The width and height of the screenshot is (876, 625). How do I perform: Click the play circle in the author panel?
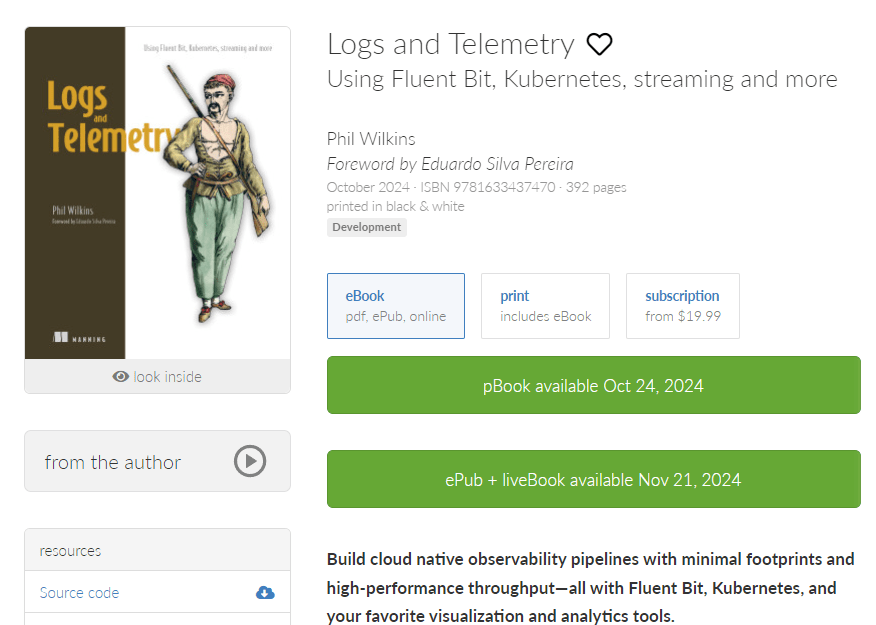(x=249, y=461)
